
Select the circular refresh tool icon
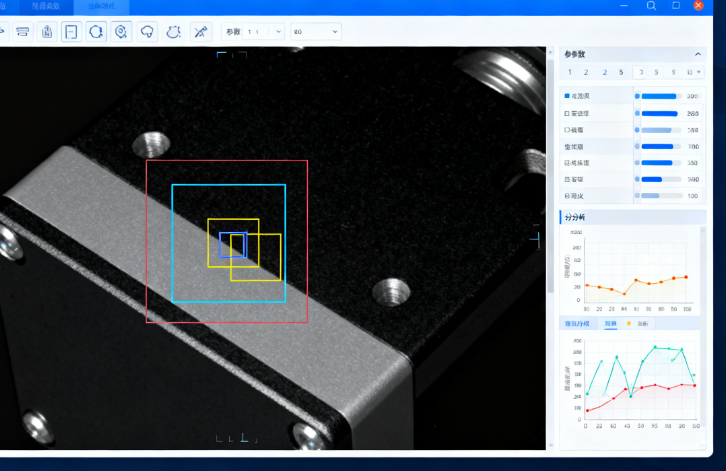pos(96,32)
